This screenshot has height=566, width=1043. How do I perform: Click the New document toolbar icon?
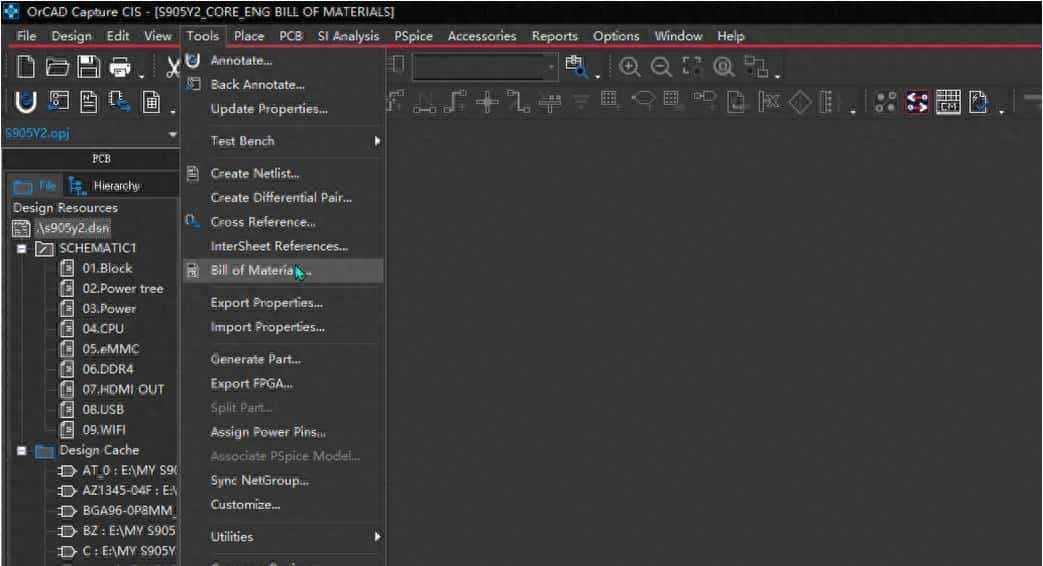(x=28, y=68)
